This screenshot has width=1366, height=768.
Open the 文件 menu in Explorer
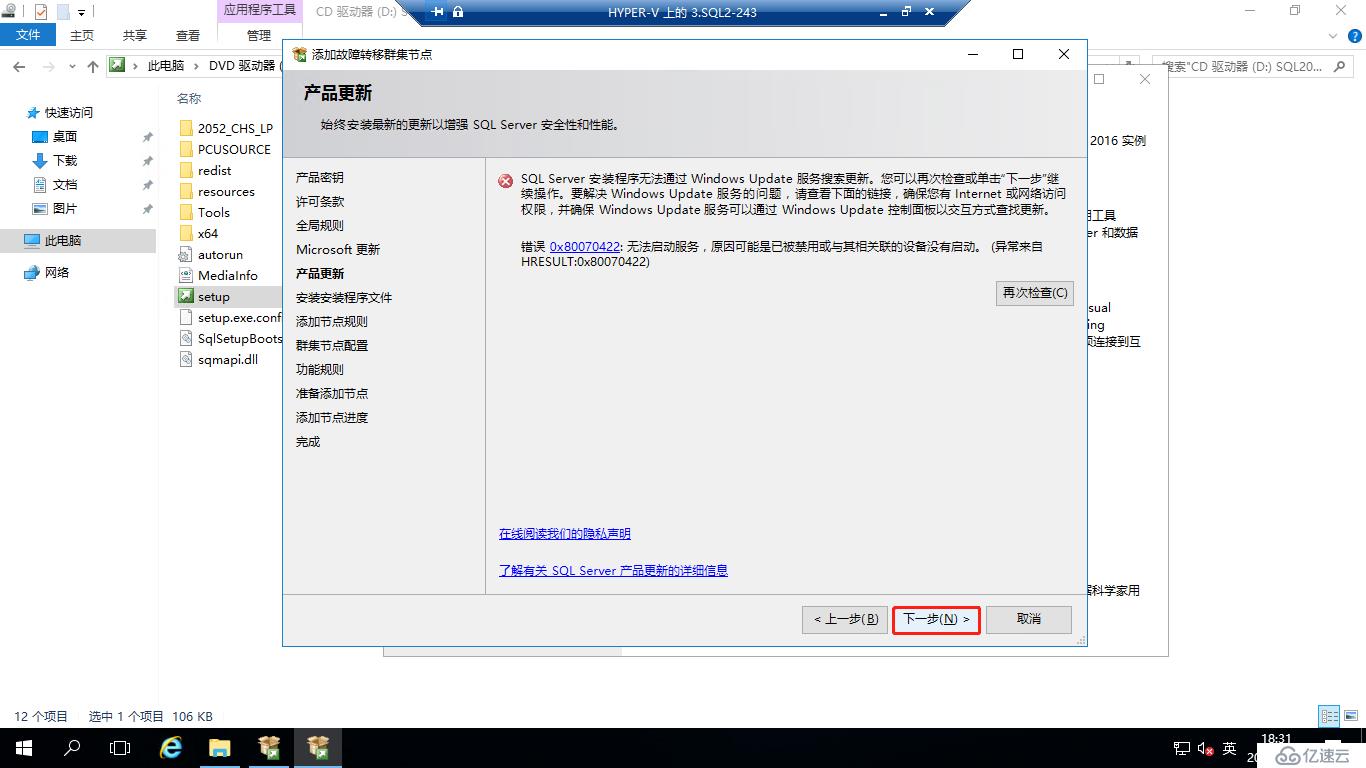point(28,35)
